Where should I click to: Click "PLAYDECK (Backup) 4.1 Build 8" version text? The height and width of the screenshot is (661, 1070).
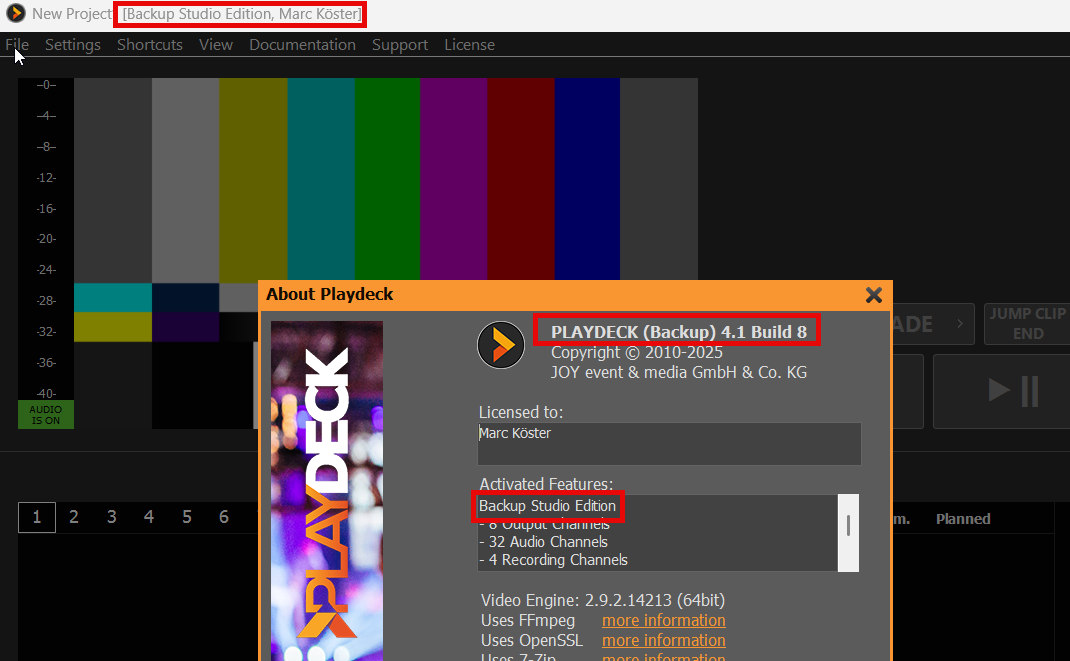pos(679,332)
